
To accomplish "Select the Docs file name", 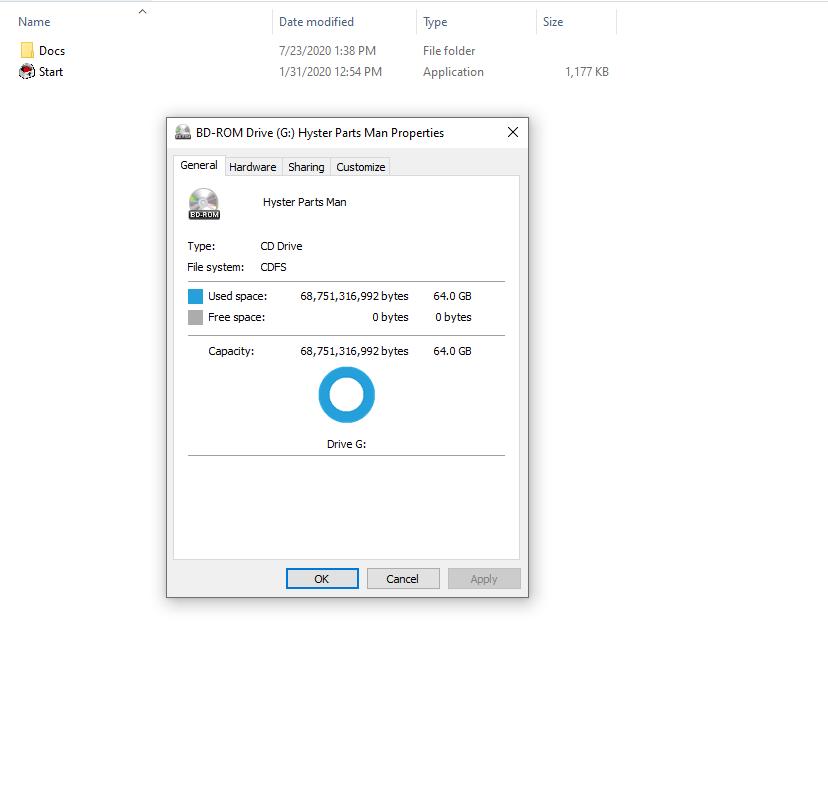I will (52, 51).
